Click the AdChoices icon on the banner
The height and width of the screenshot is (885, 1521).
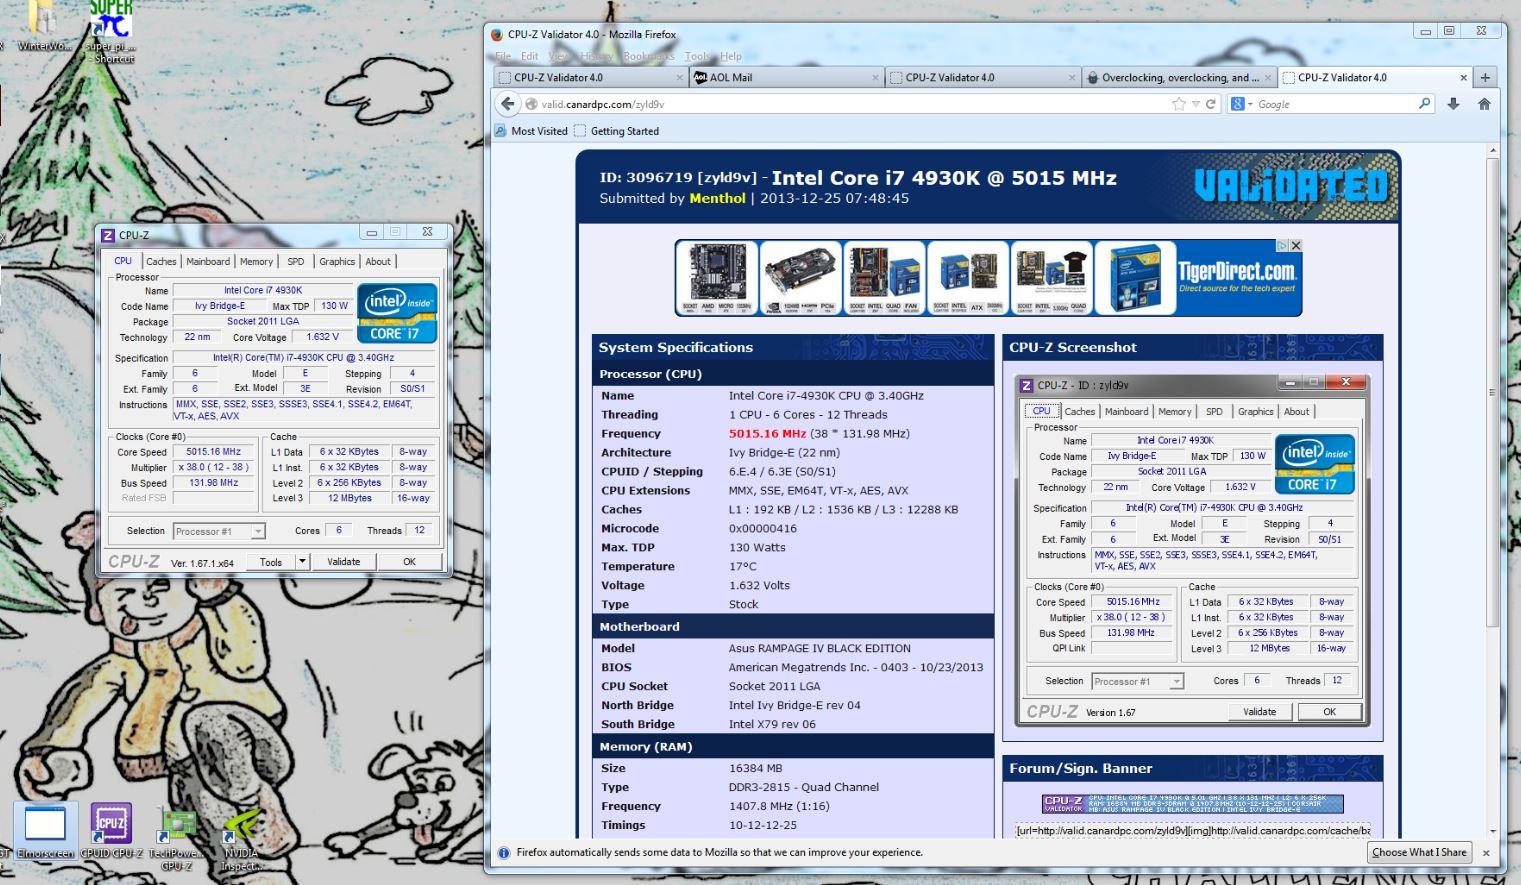pos(1282,245)
